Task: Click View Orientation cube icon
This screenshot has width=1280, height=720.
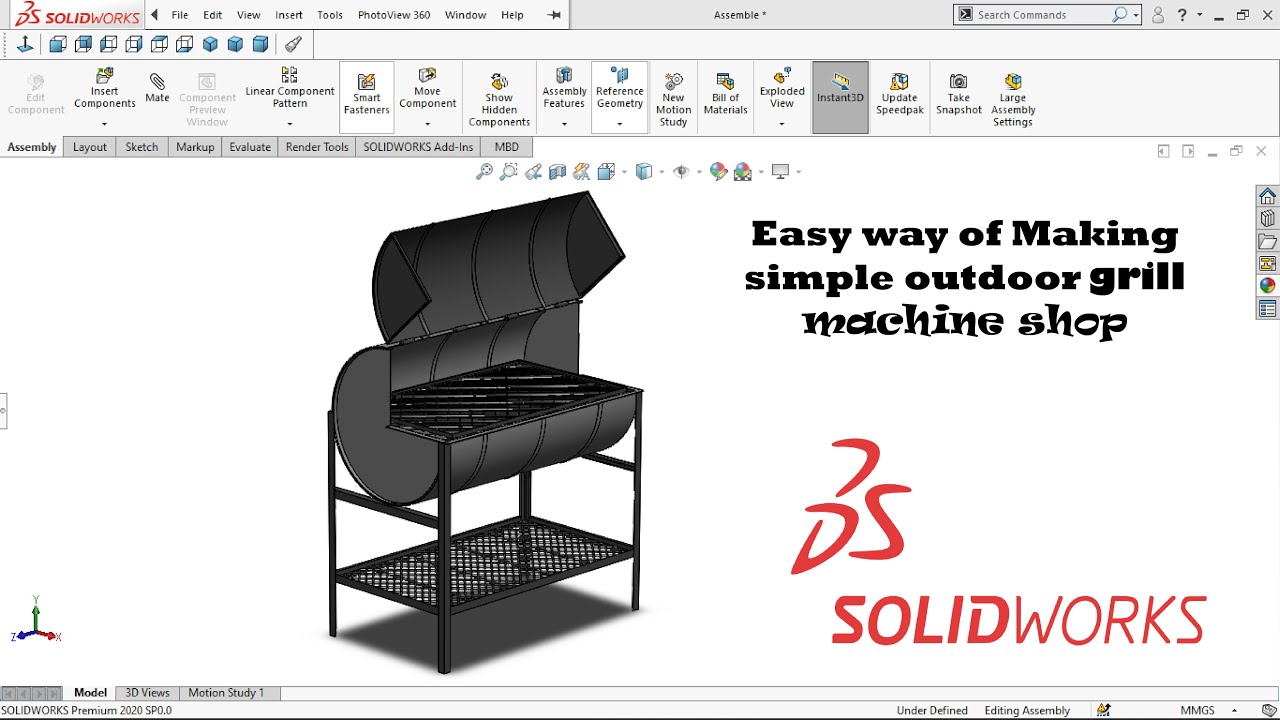Action: coord(605,172)
